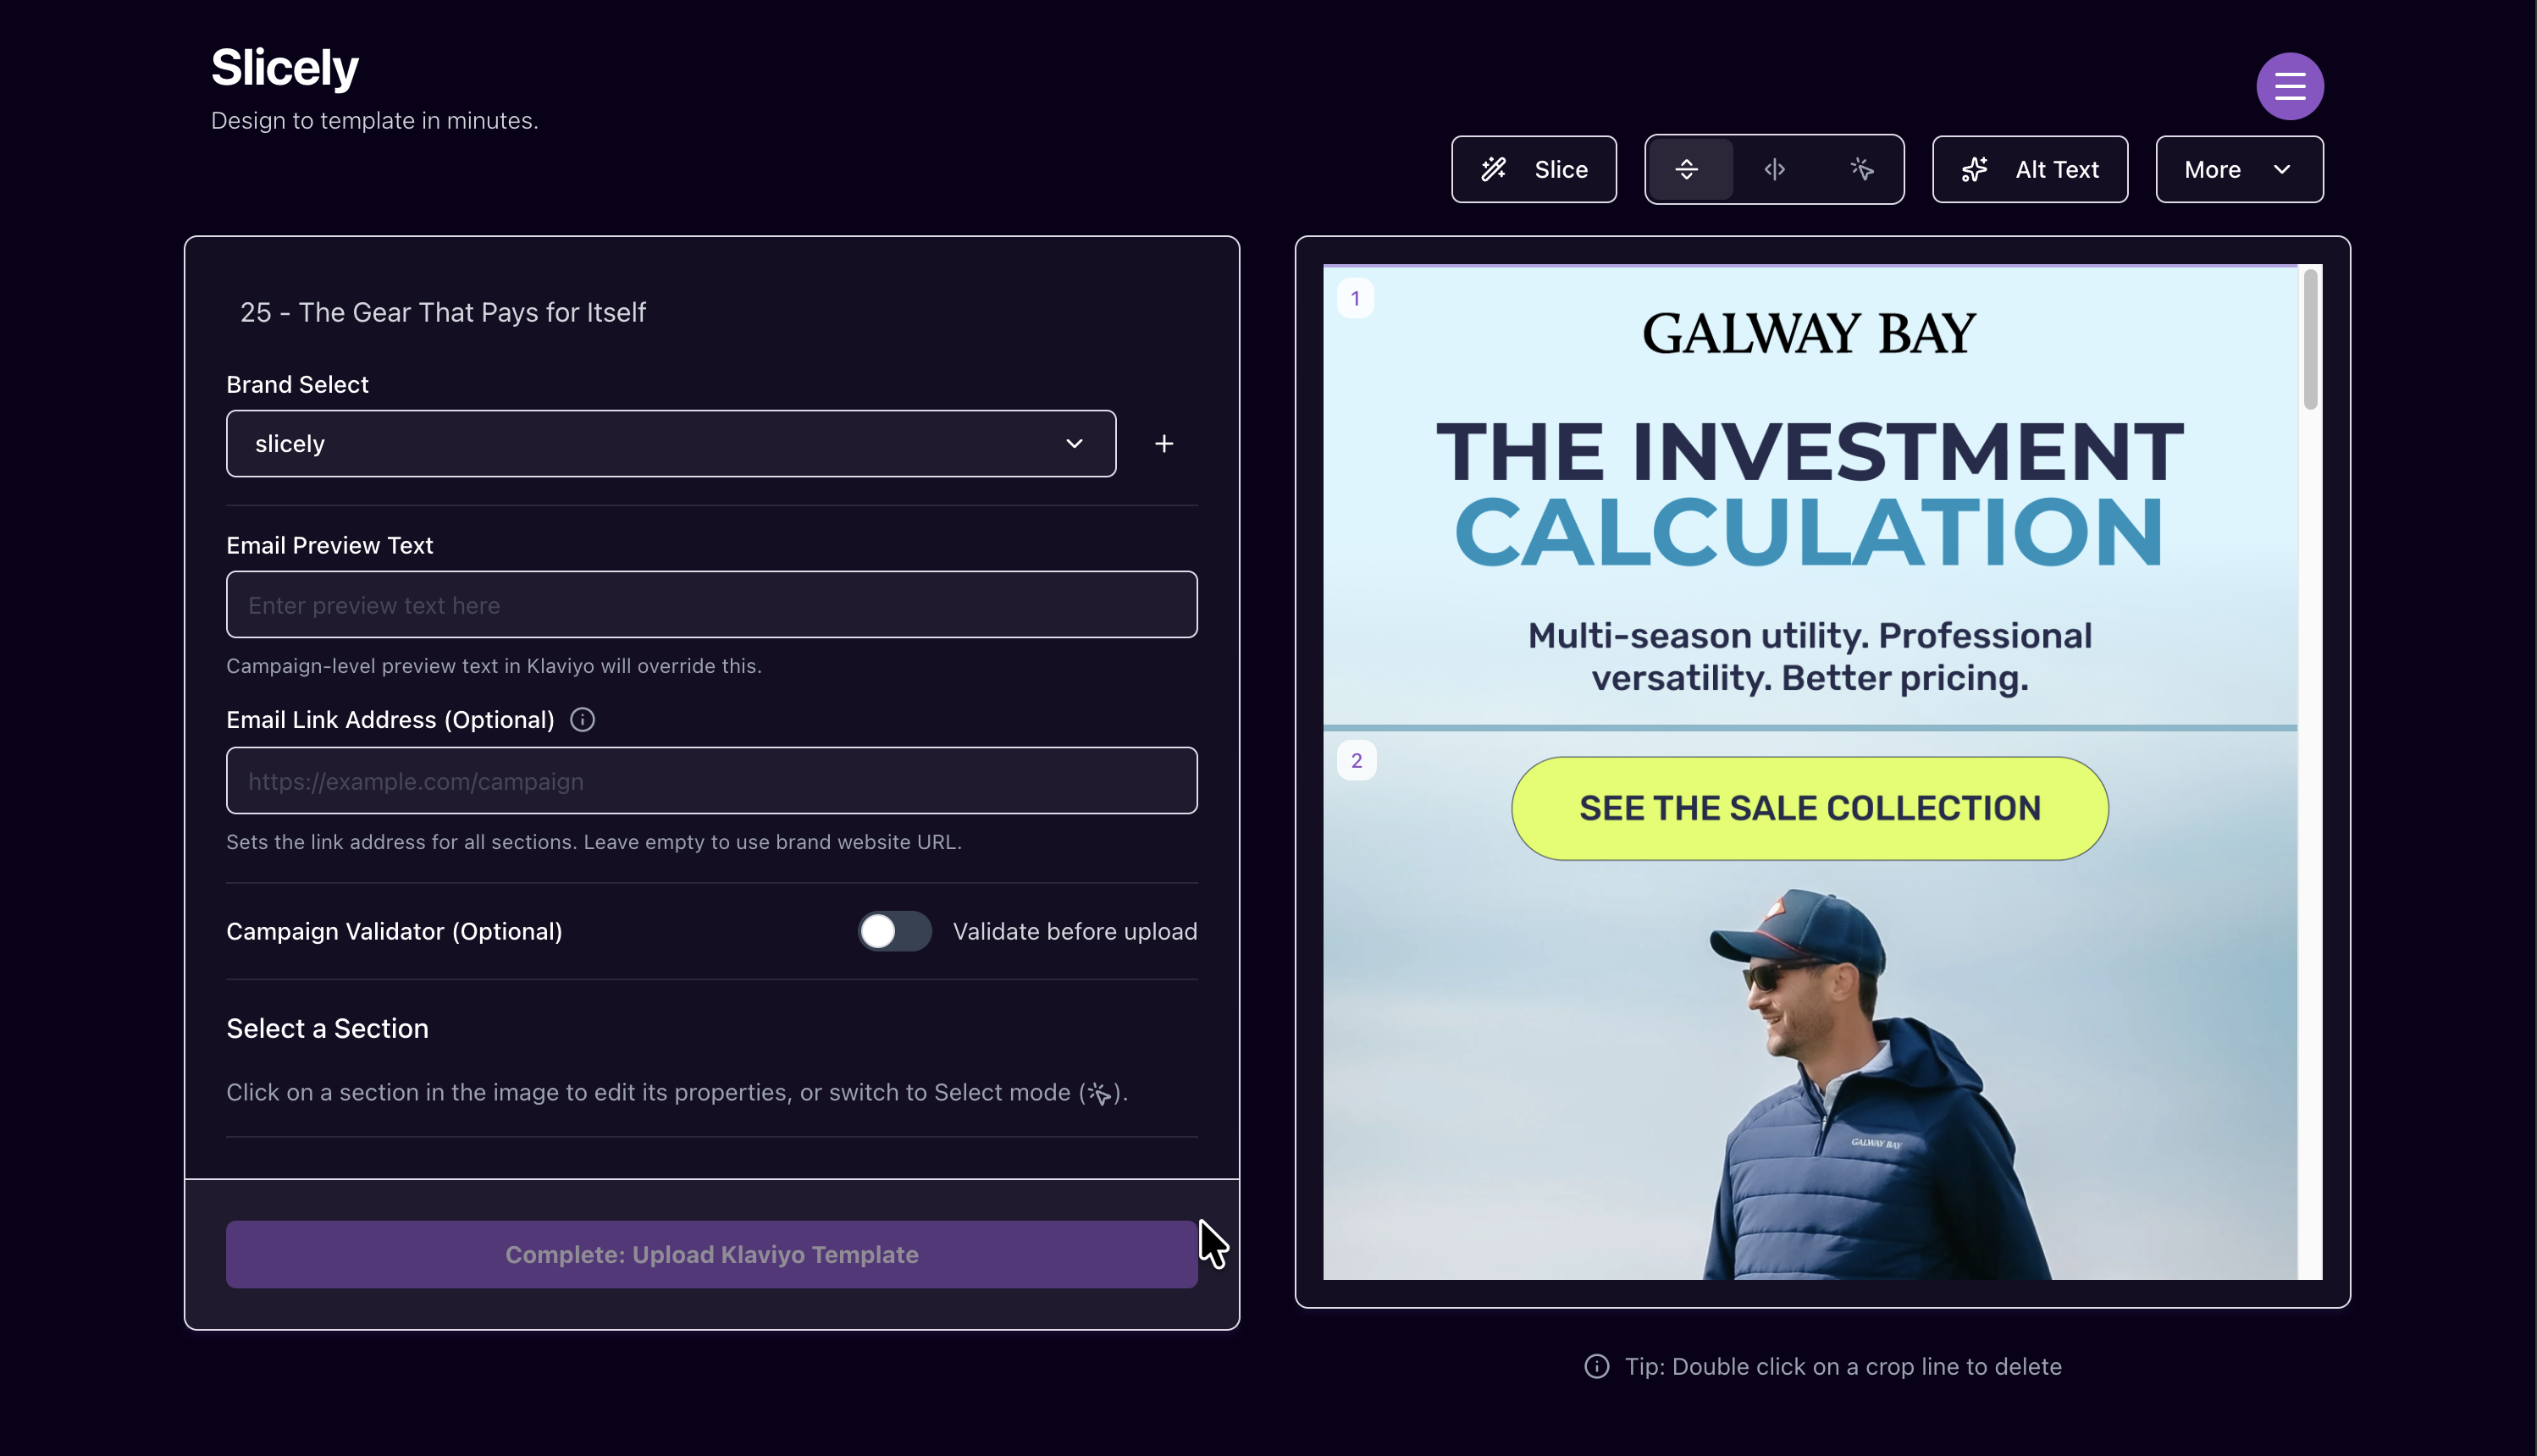Viewport: 2537px width, 1456px height.
Task: Click the crop line between sections
Action: pos(1809,728)
